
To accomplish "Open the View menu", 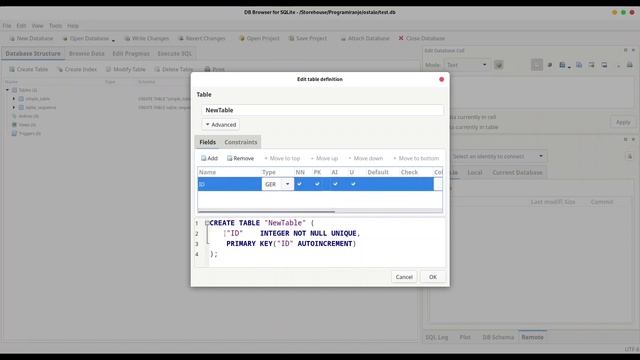I will click(38, 26).
